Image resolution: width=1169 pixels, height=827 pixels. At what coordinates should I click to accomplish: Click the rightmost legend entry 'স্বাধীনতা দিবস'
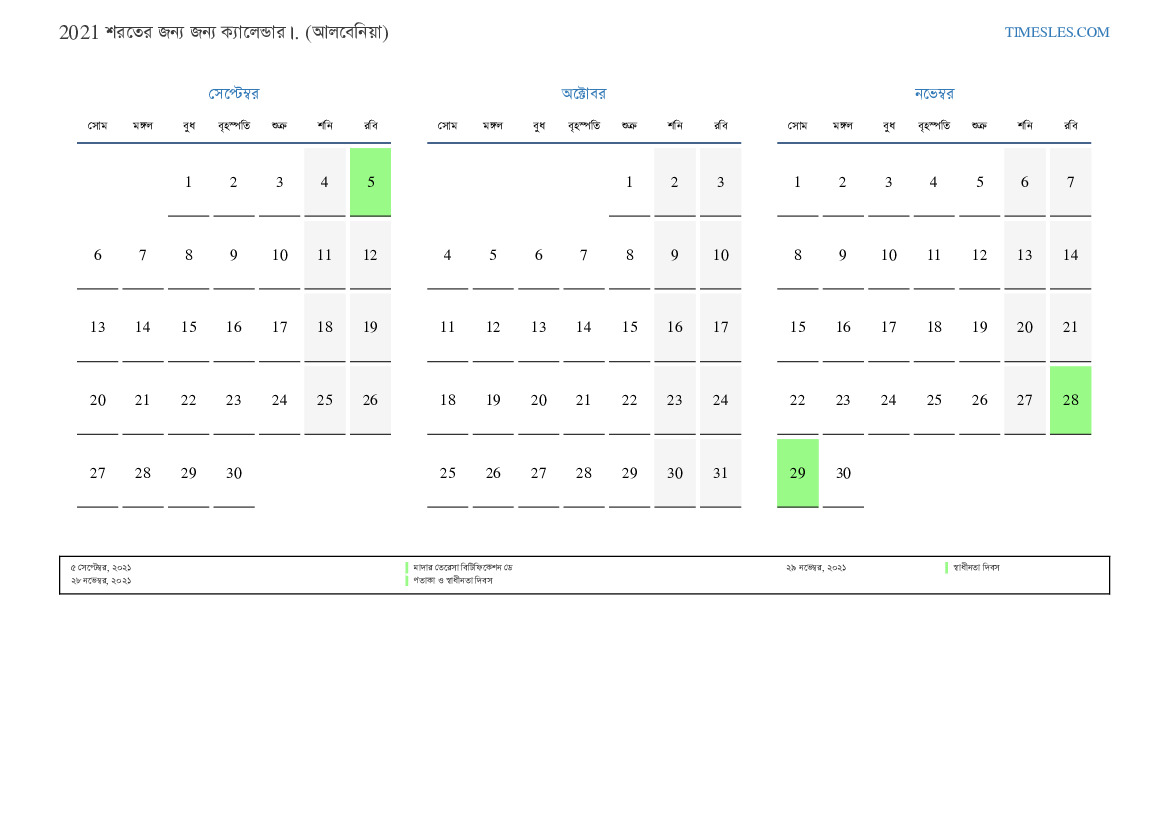[976, 567]
